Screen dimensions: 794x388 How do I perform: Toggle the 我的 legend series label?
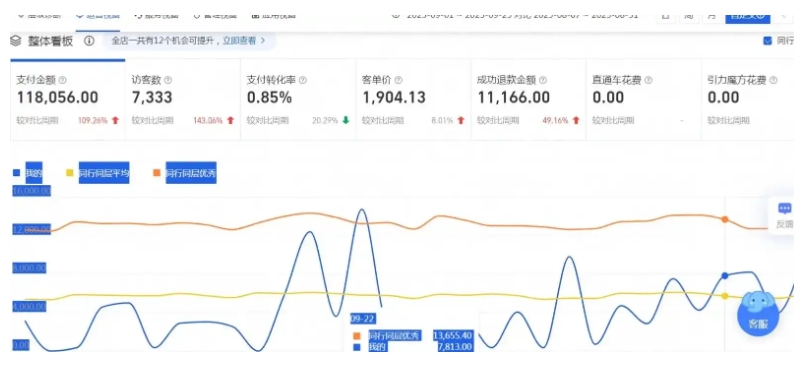click(34, 173)
